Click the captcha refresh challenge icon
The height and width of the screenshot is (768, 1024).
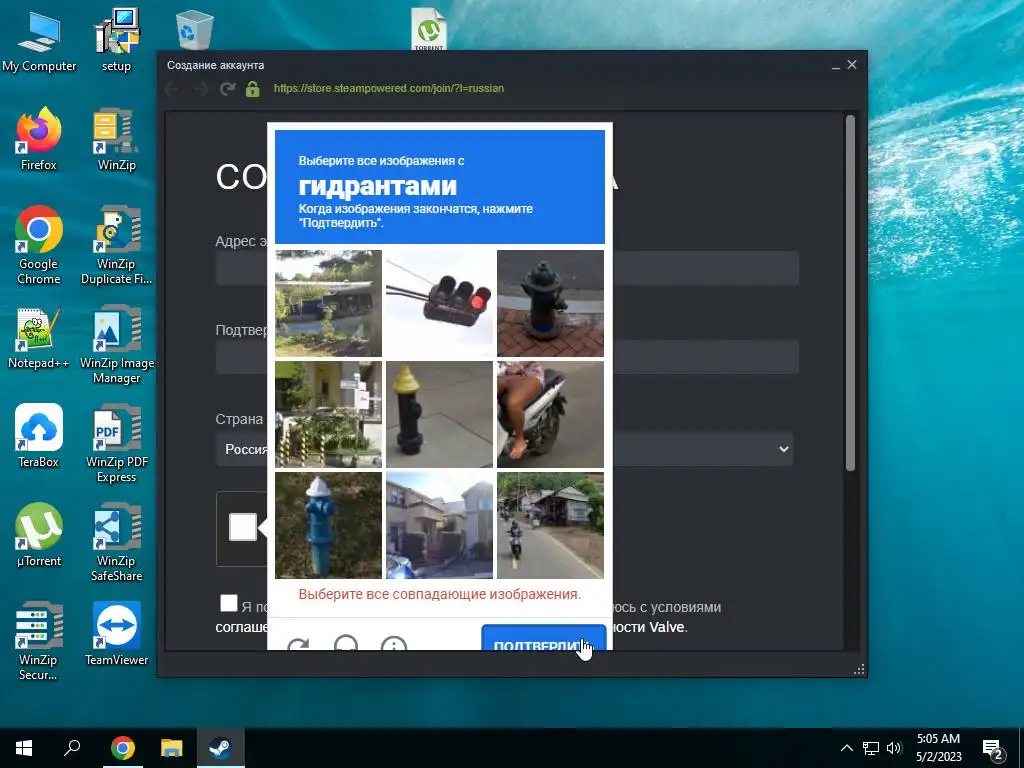tap(298, 644)
